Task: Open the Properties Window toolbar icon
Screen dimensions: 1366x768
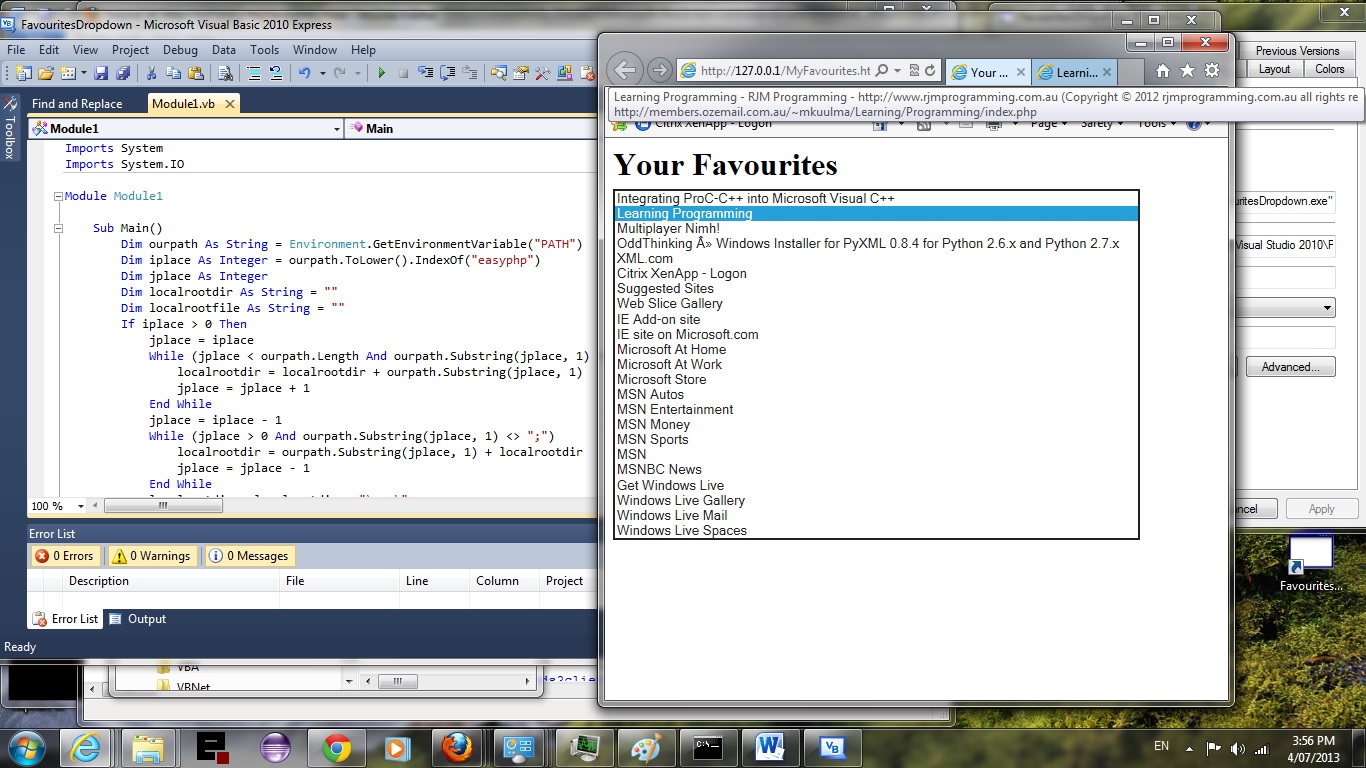Action: click(x=520, y=73)
